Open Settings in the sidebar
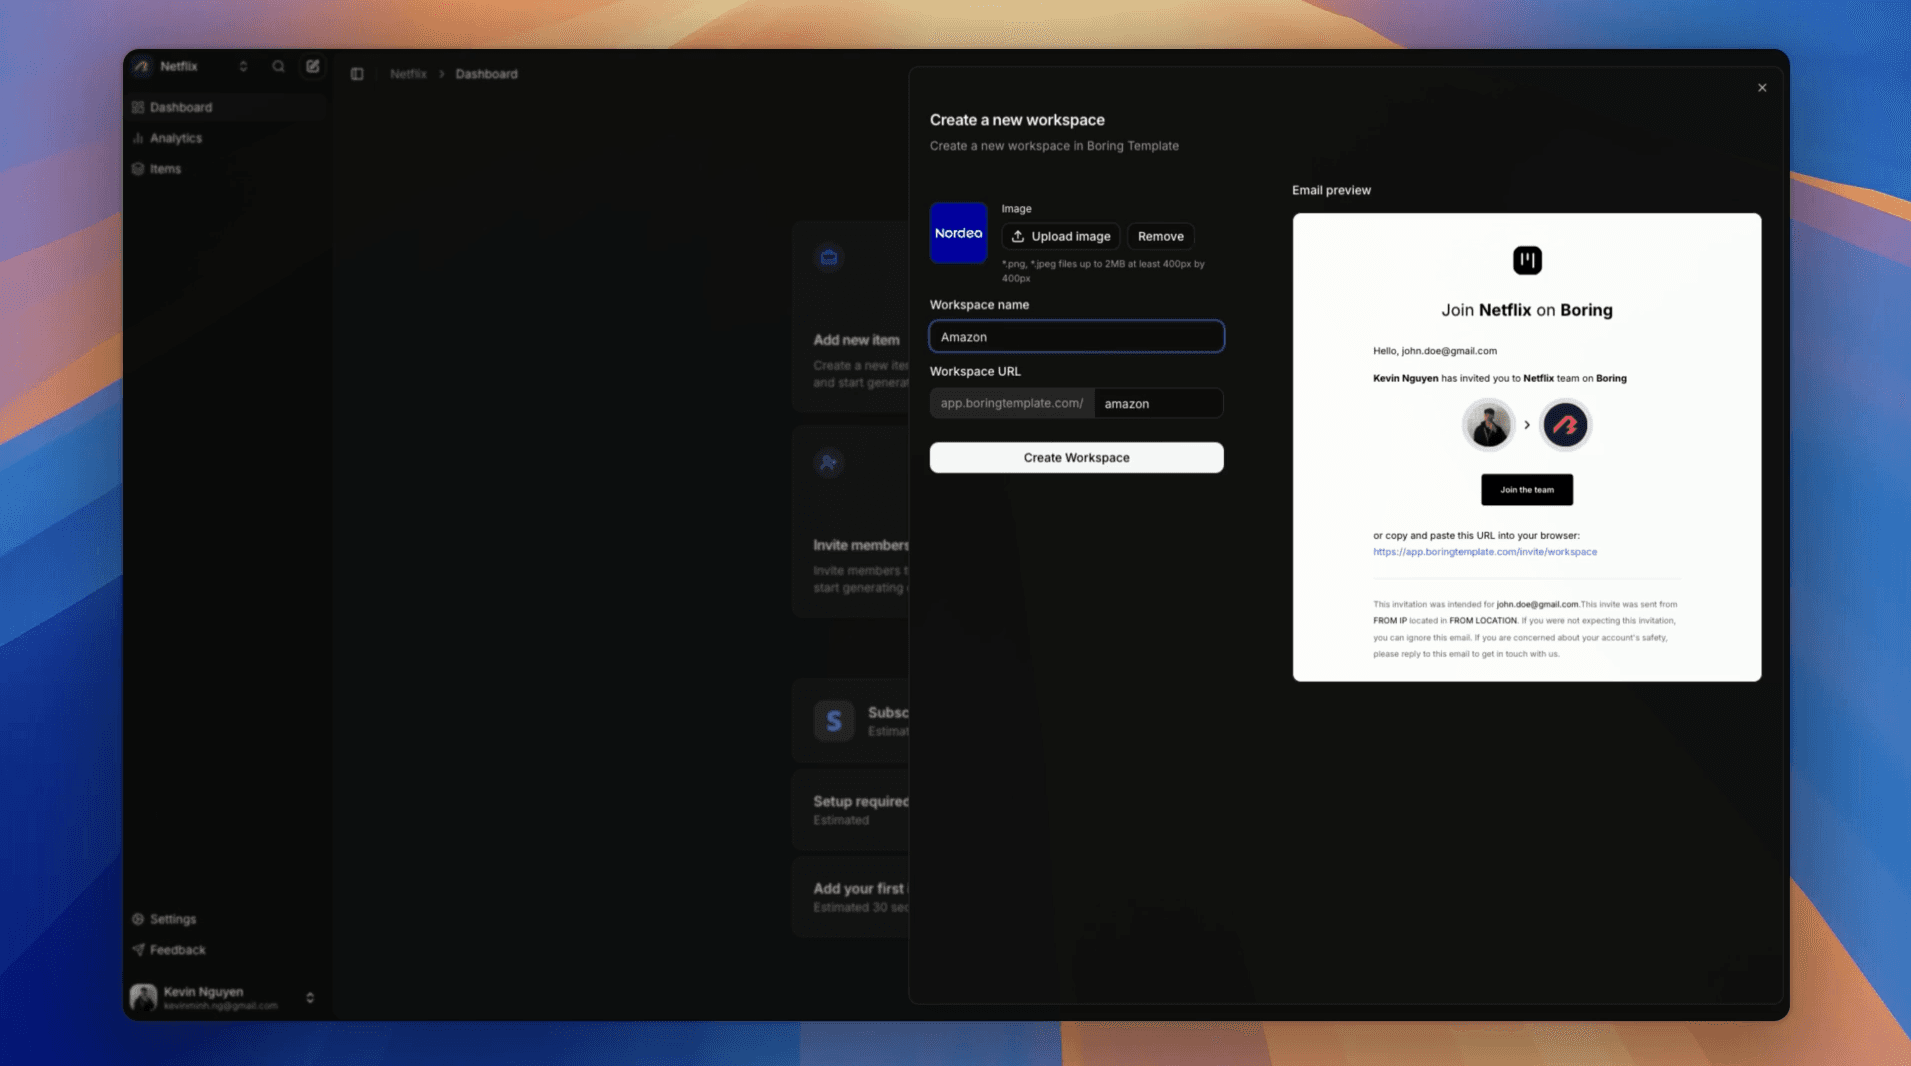The width and height of the screenshot is (1911, 1066). coord(173,919)
